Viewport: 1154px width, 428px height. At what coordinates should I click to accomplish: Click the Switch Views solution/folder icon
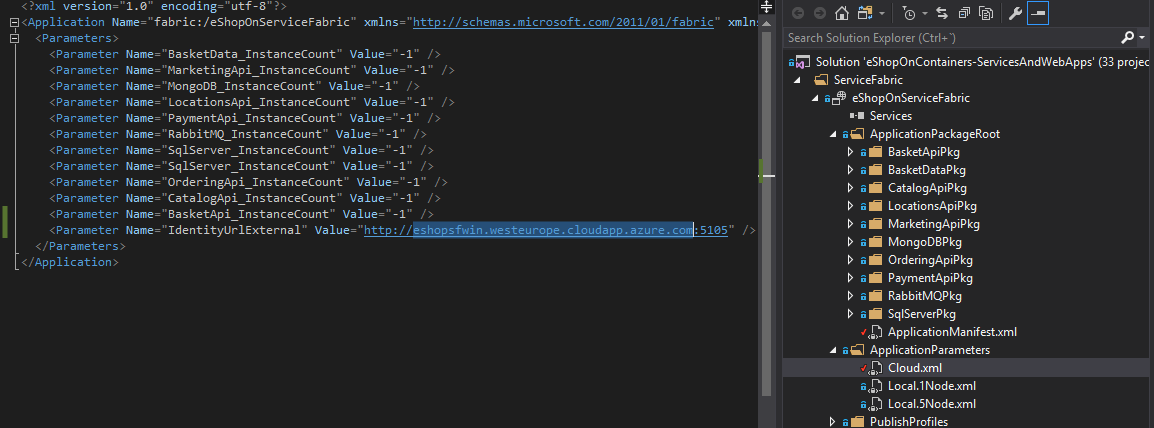click(866, 13)
